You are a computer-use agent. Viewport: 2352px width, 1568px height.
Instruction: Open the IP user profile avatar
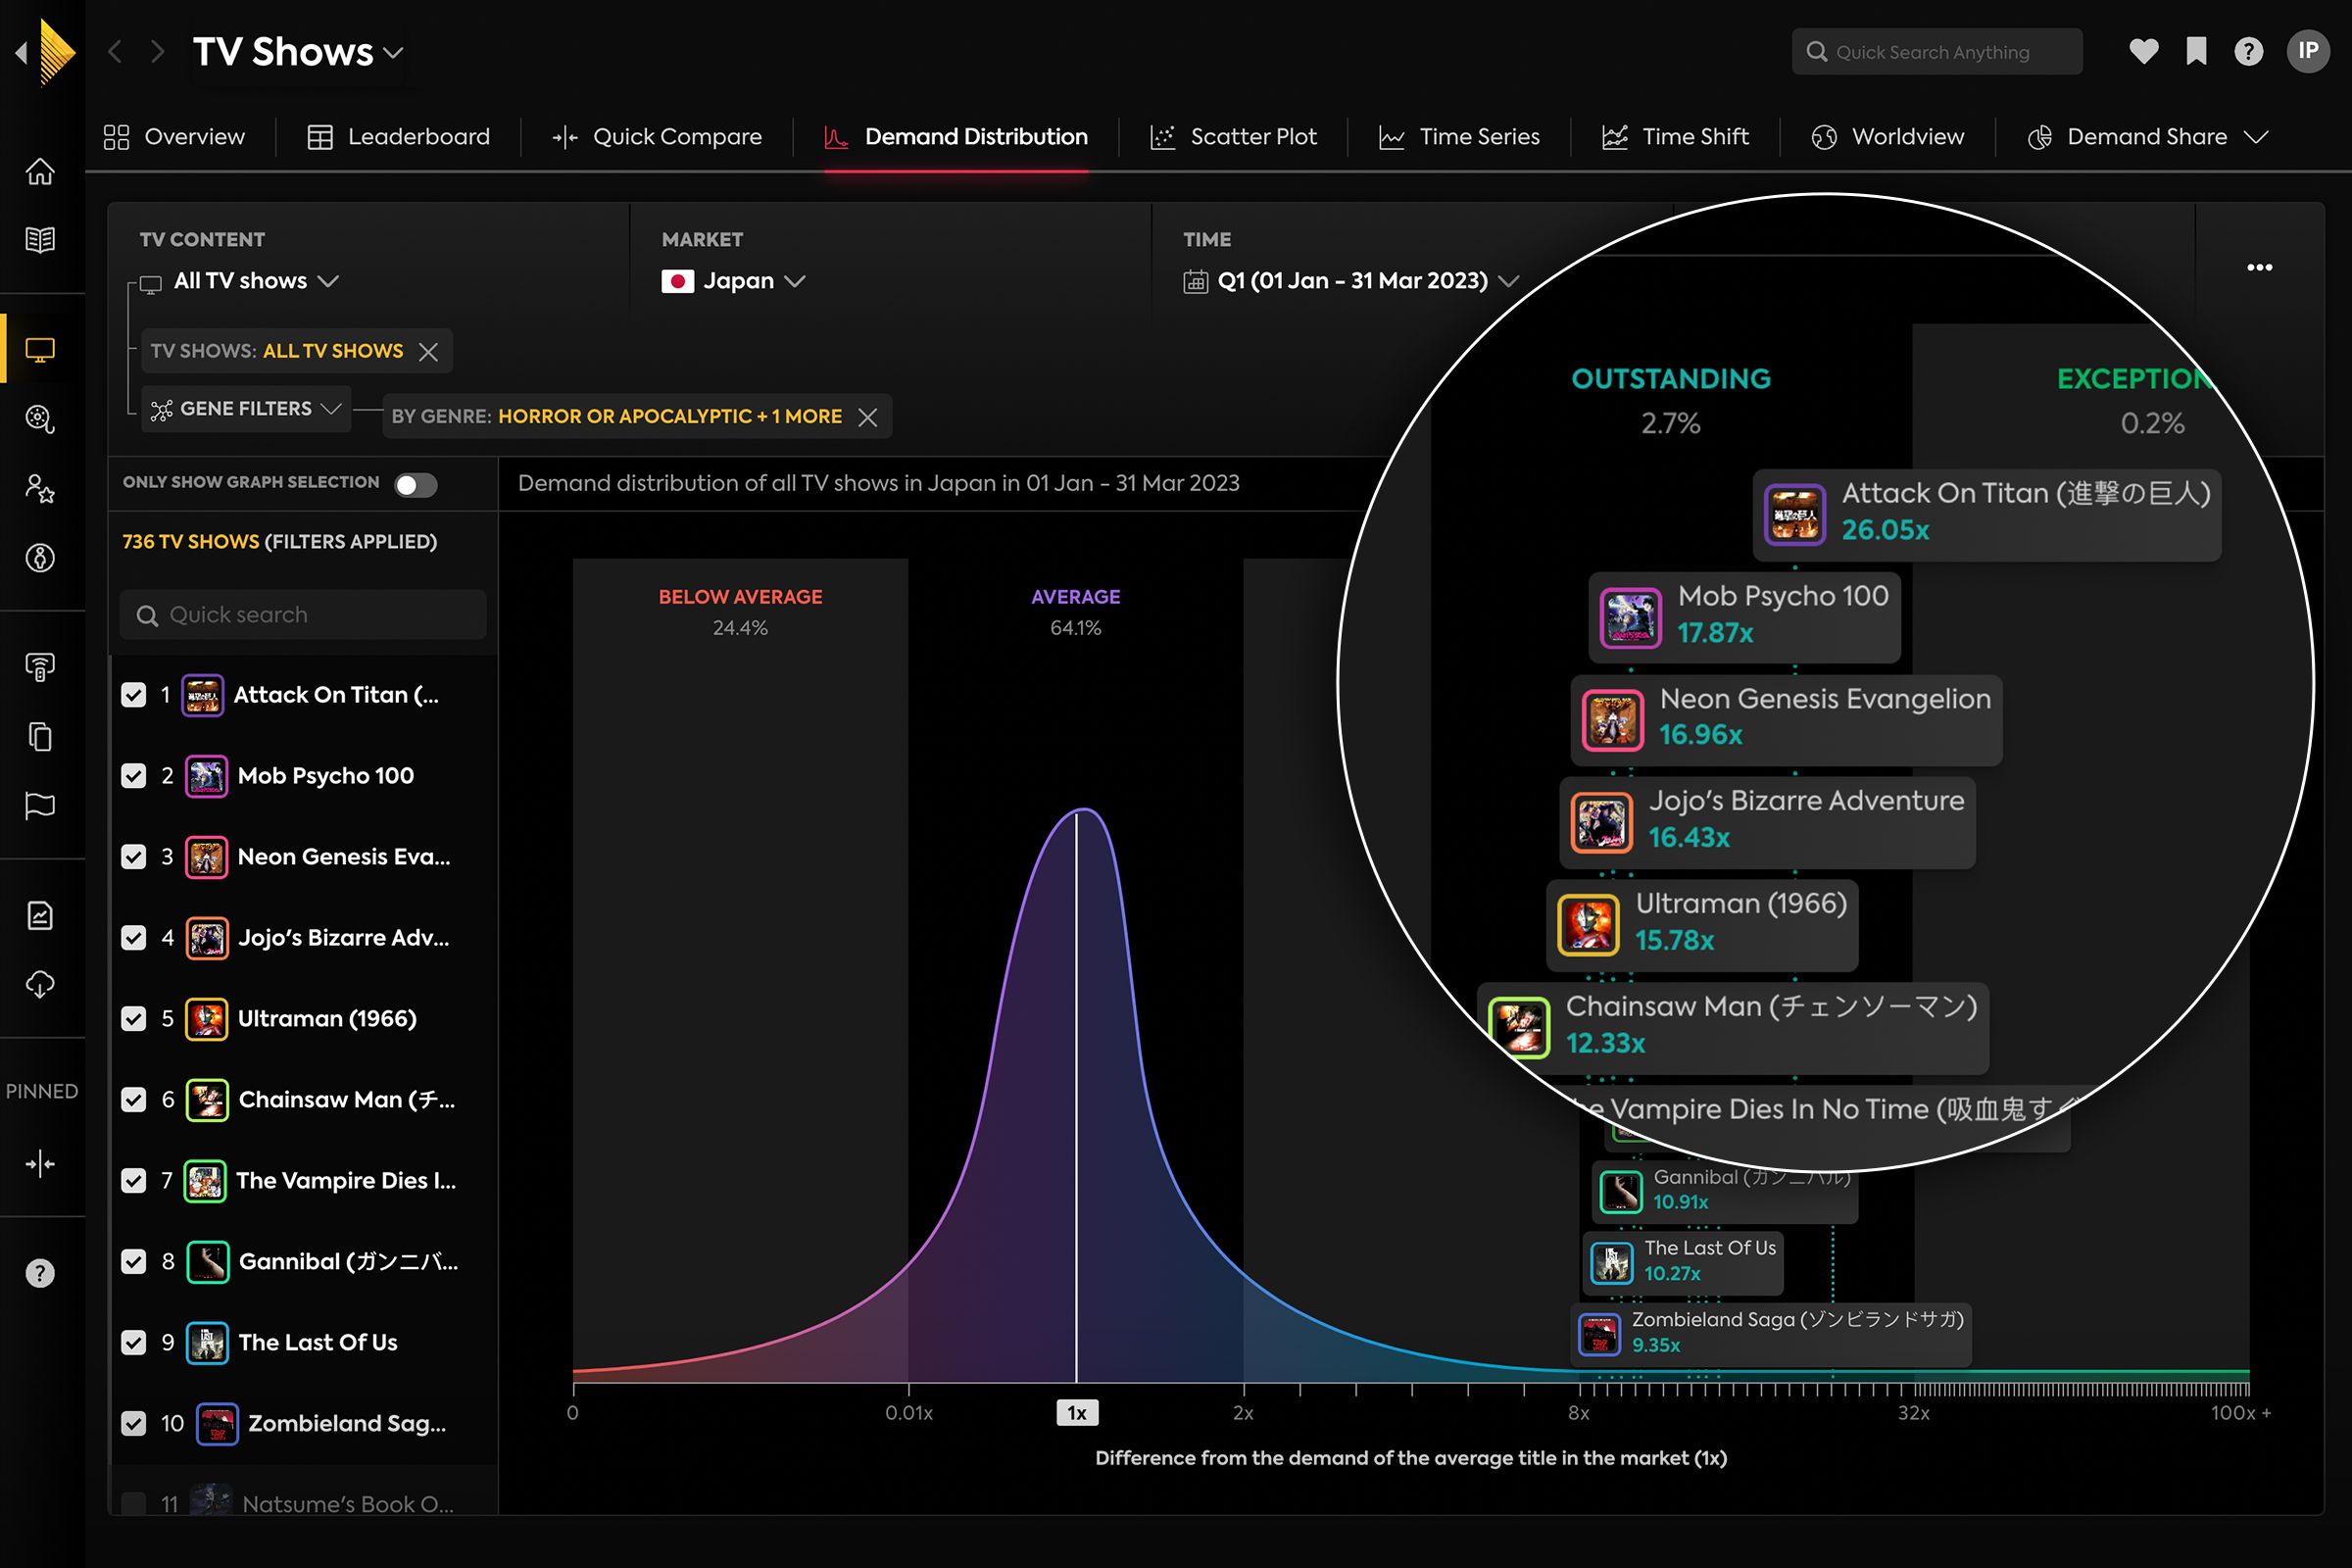[2308, 51]
